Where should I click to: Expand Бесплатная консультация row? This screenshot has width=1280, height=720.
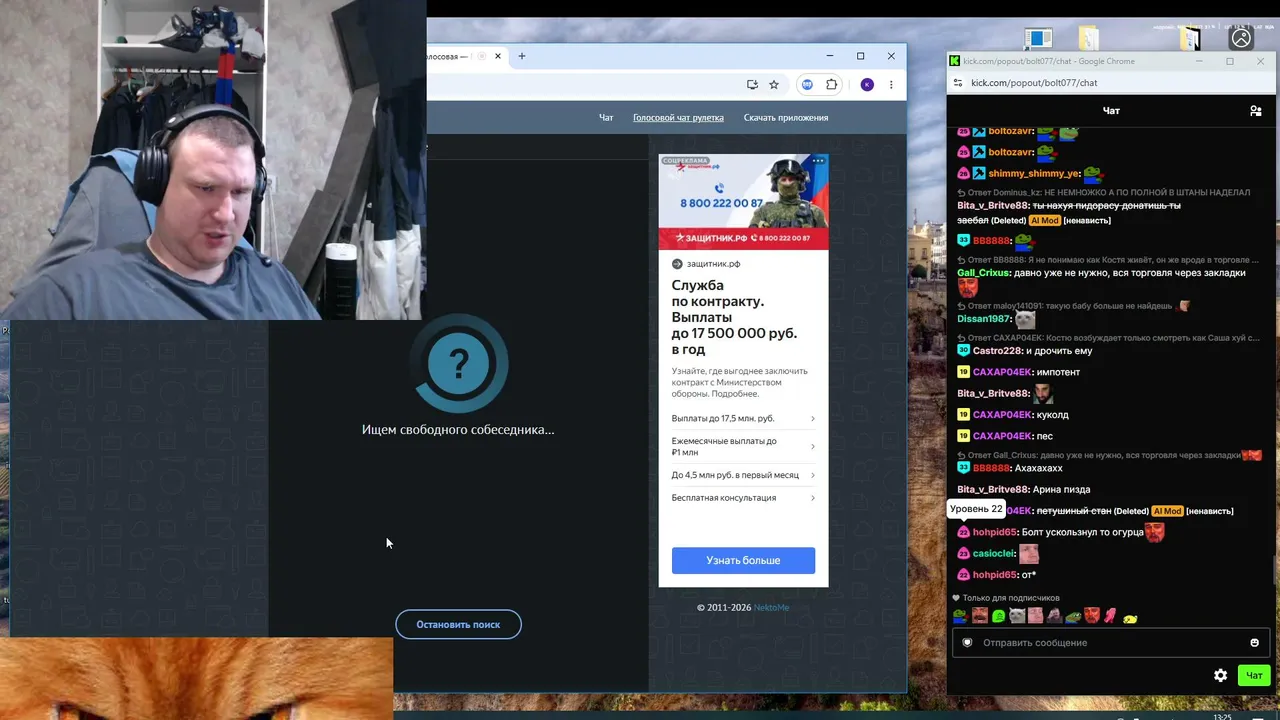[x=743, y=497]
